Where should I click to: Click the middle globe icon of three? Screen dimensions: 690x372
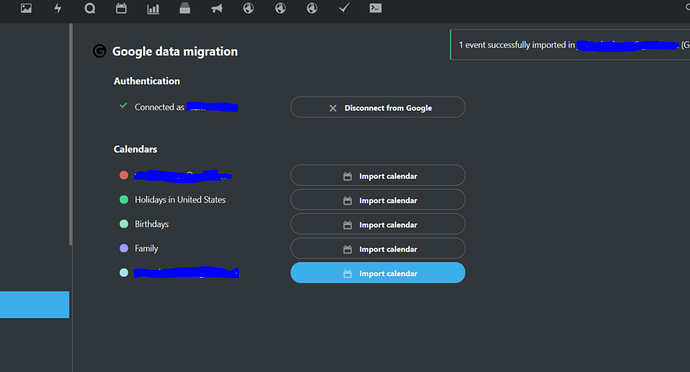pos(280,8)
